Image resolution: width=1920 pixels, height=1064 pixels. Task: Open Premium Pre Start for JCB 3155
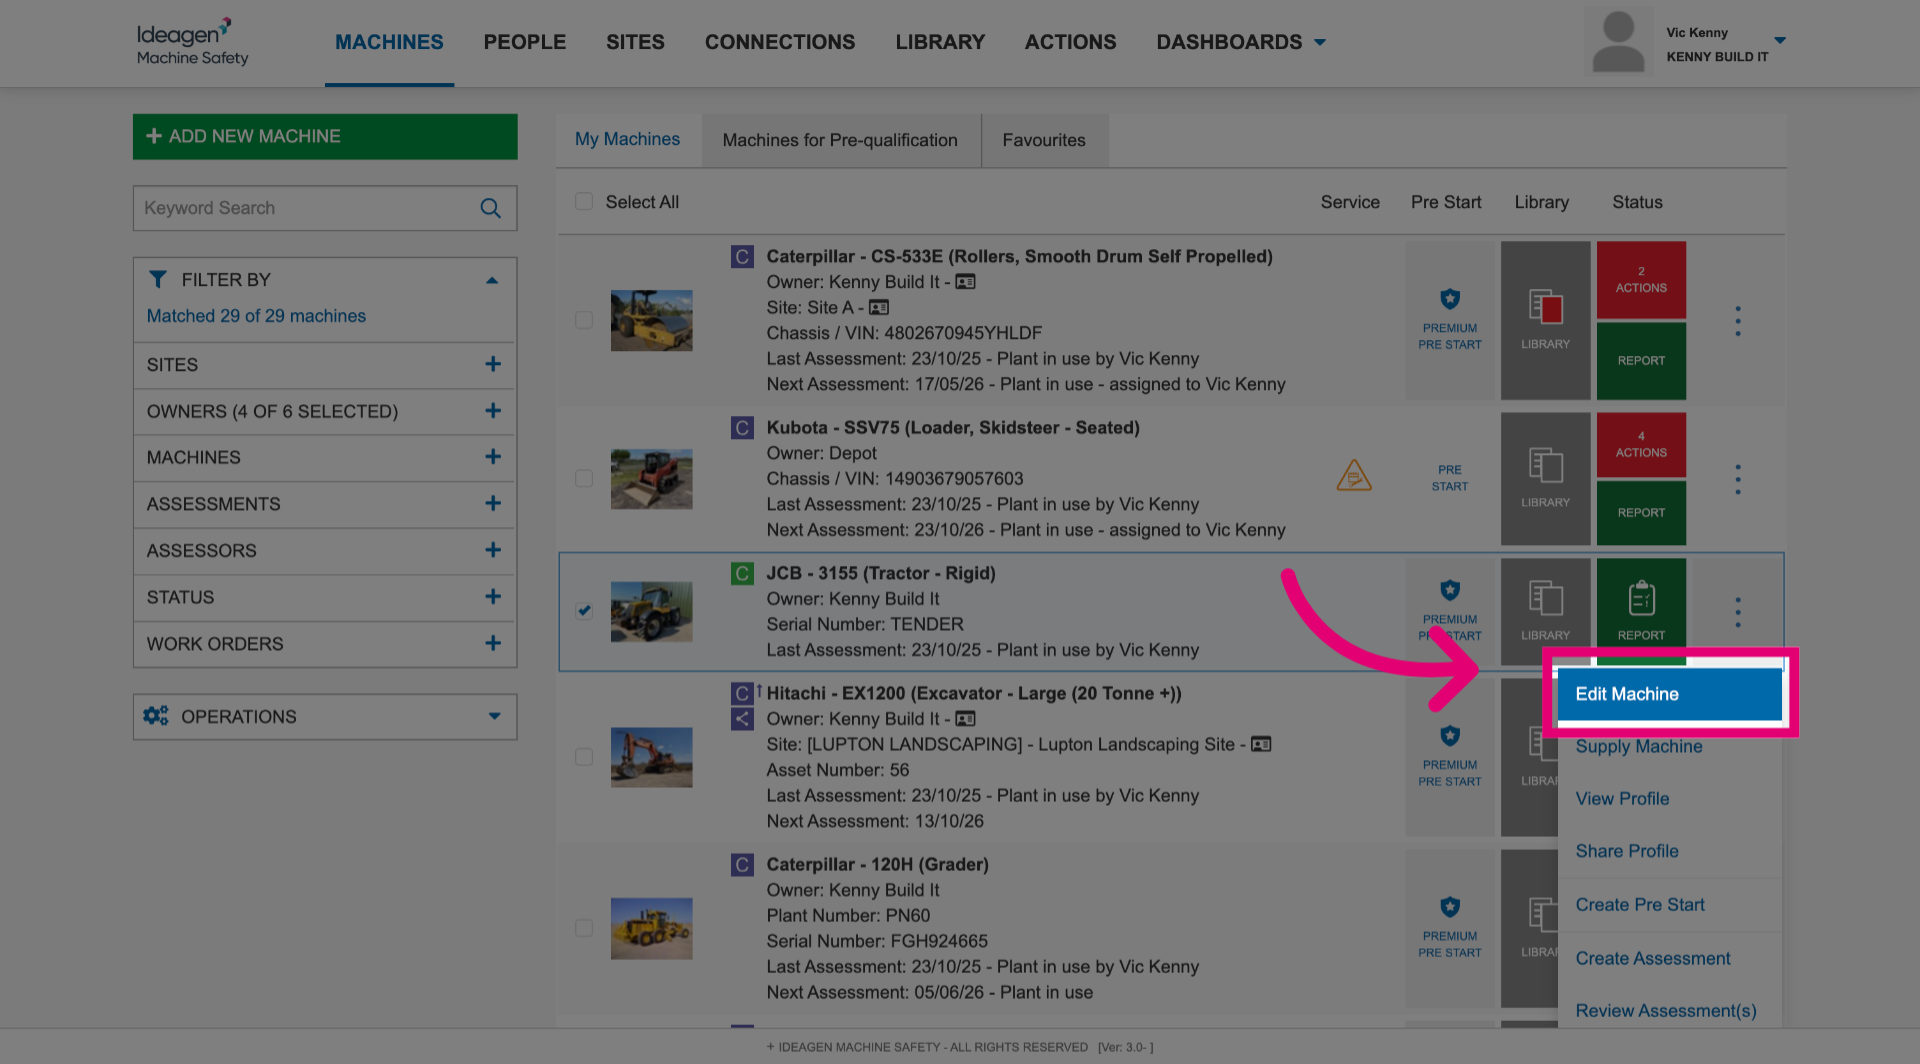pos(1450,612)
